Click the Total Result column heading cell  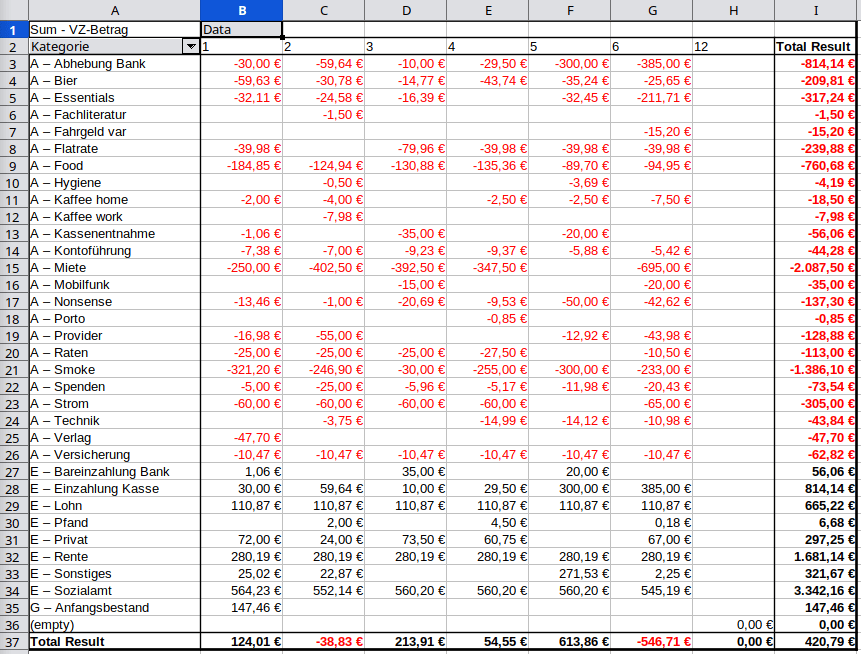point(816,47)
